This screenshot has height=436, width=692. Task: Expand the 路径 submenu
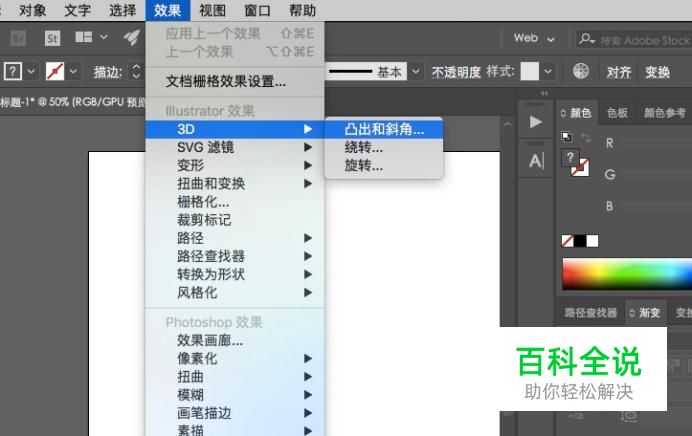point(235,238)
